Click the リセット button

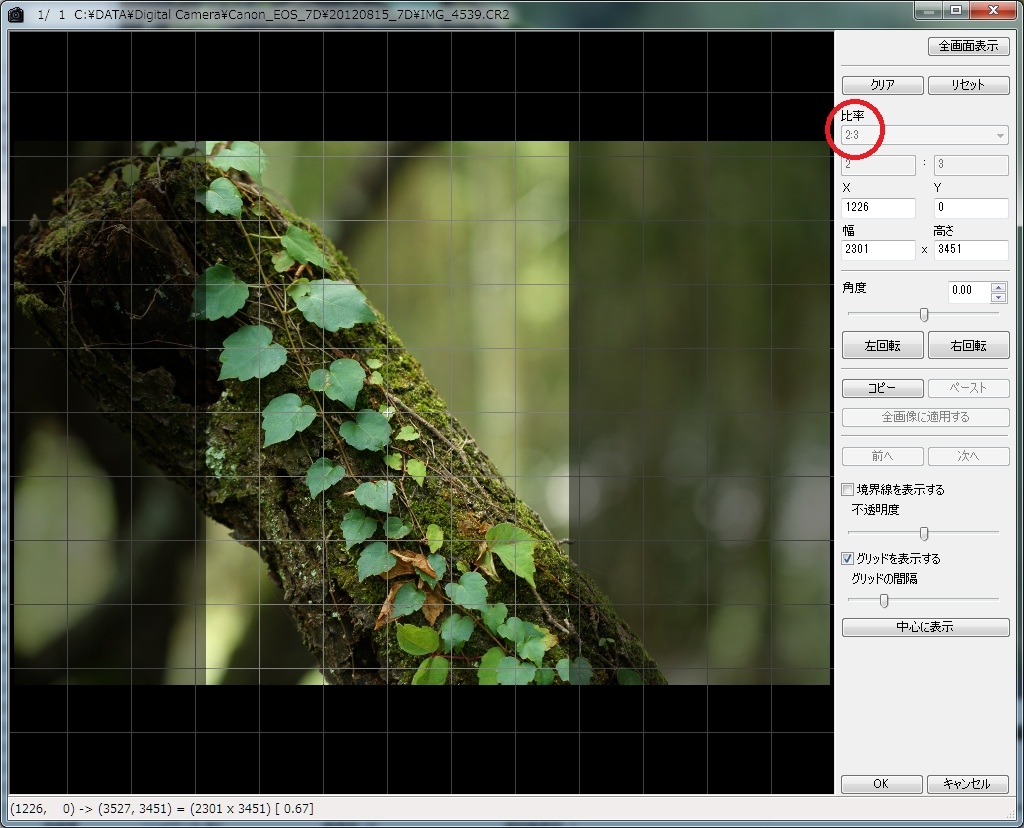click(x=968, y=85)
